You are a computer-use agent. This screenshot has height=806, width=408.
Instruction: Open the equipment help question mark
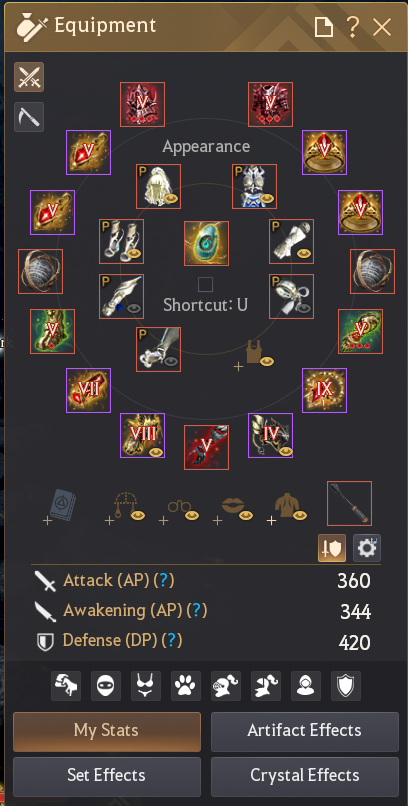tap(353, 26)
